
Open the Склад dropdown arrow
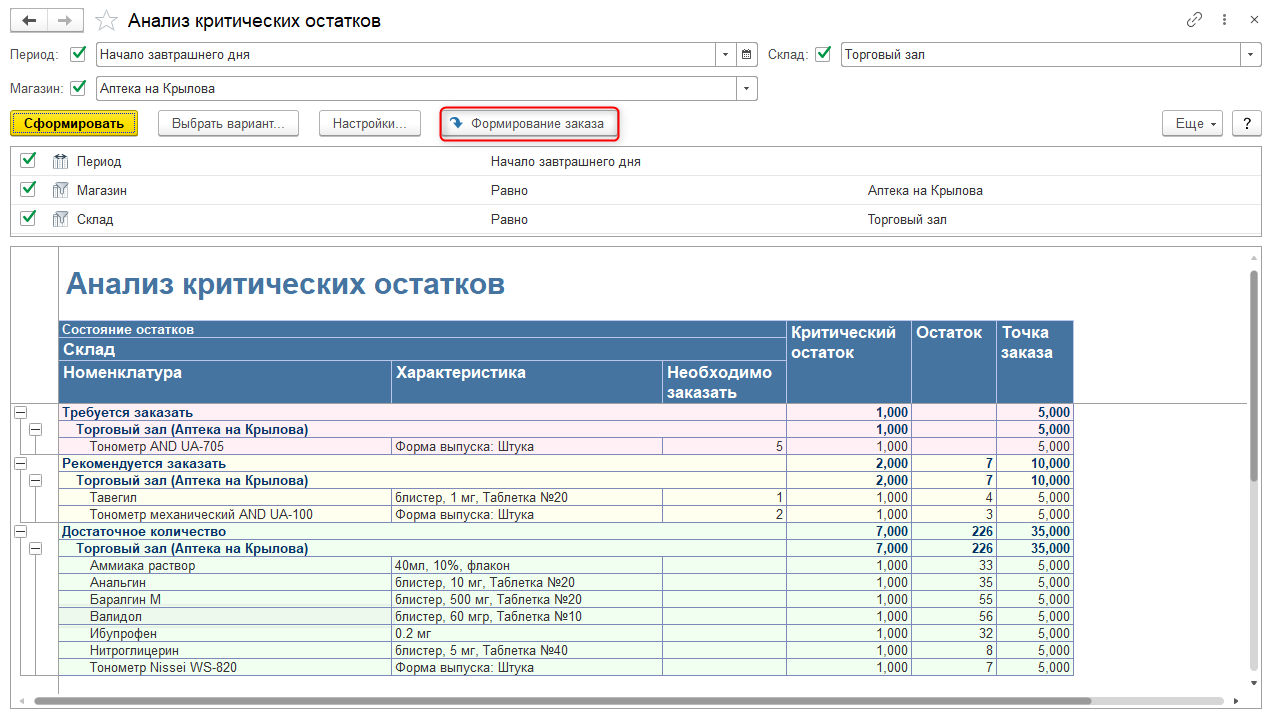pos(1251,55)
